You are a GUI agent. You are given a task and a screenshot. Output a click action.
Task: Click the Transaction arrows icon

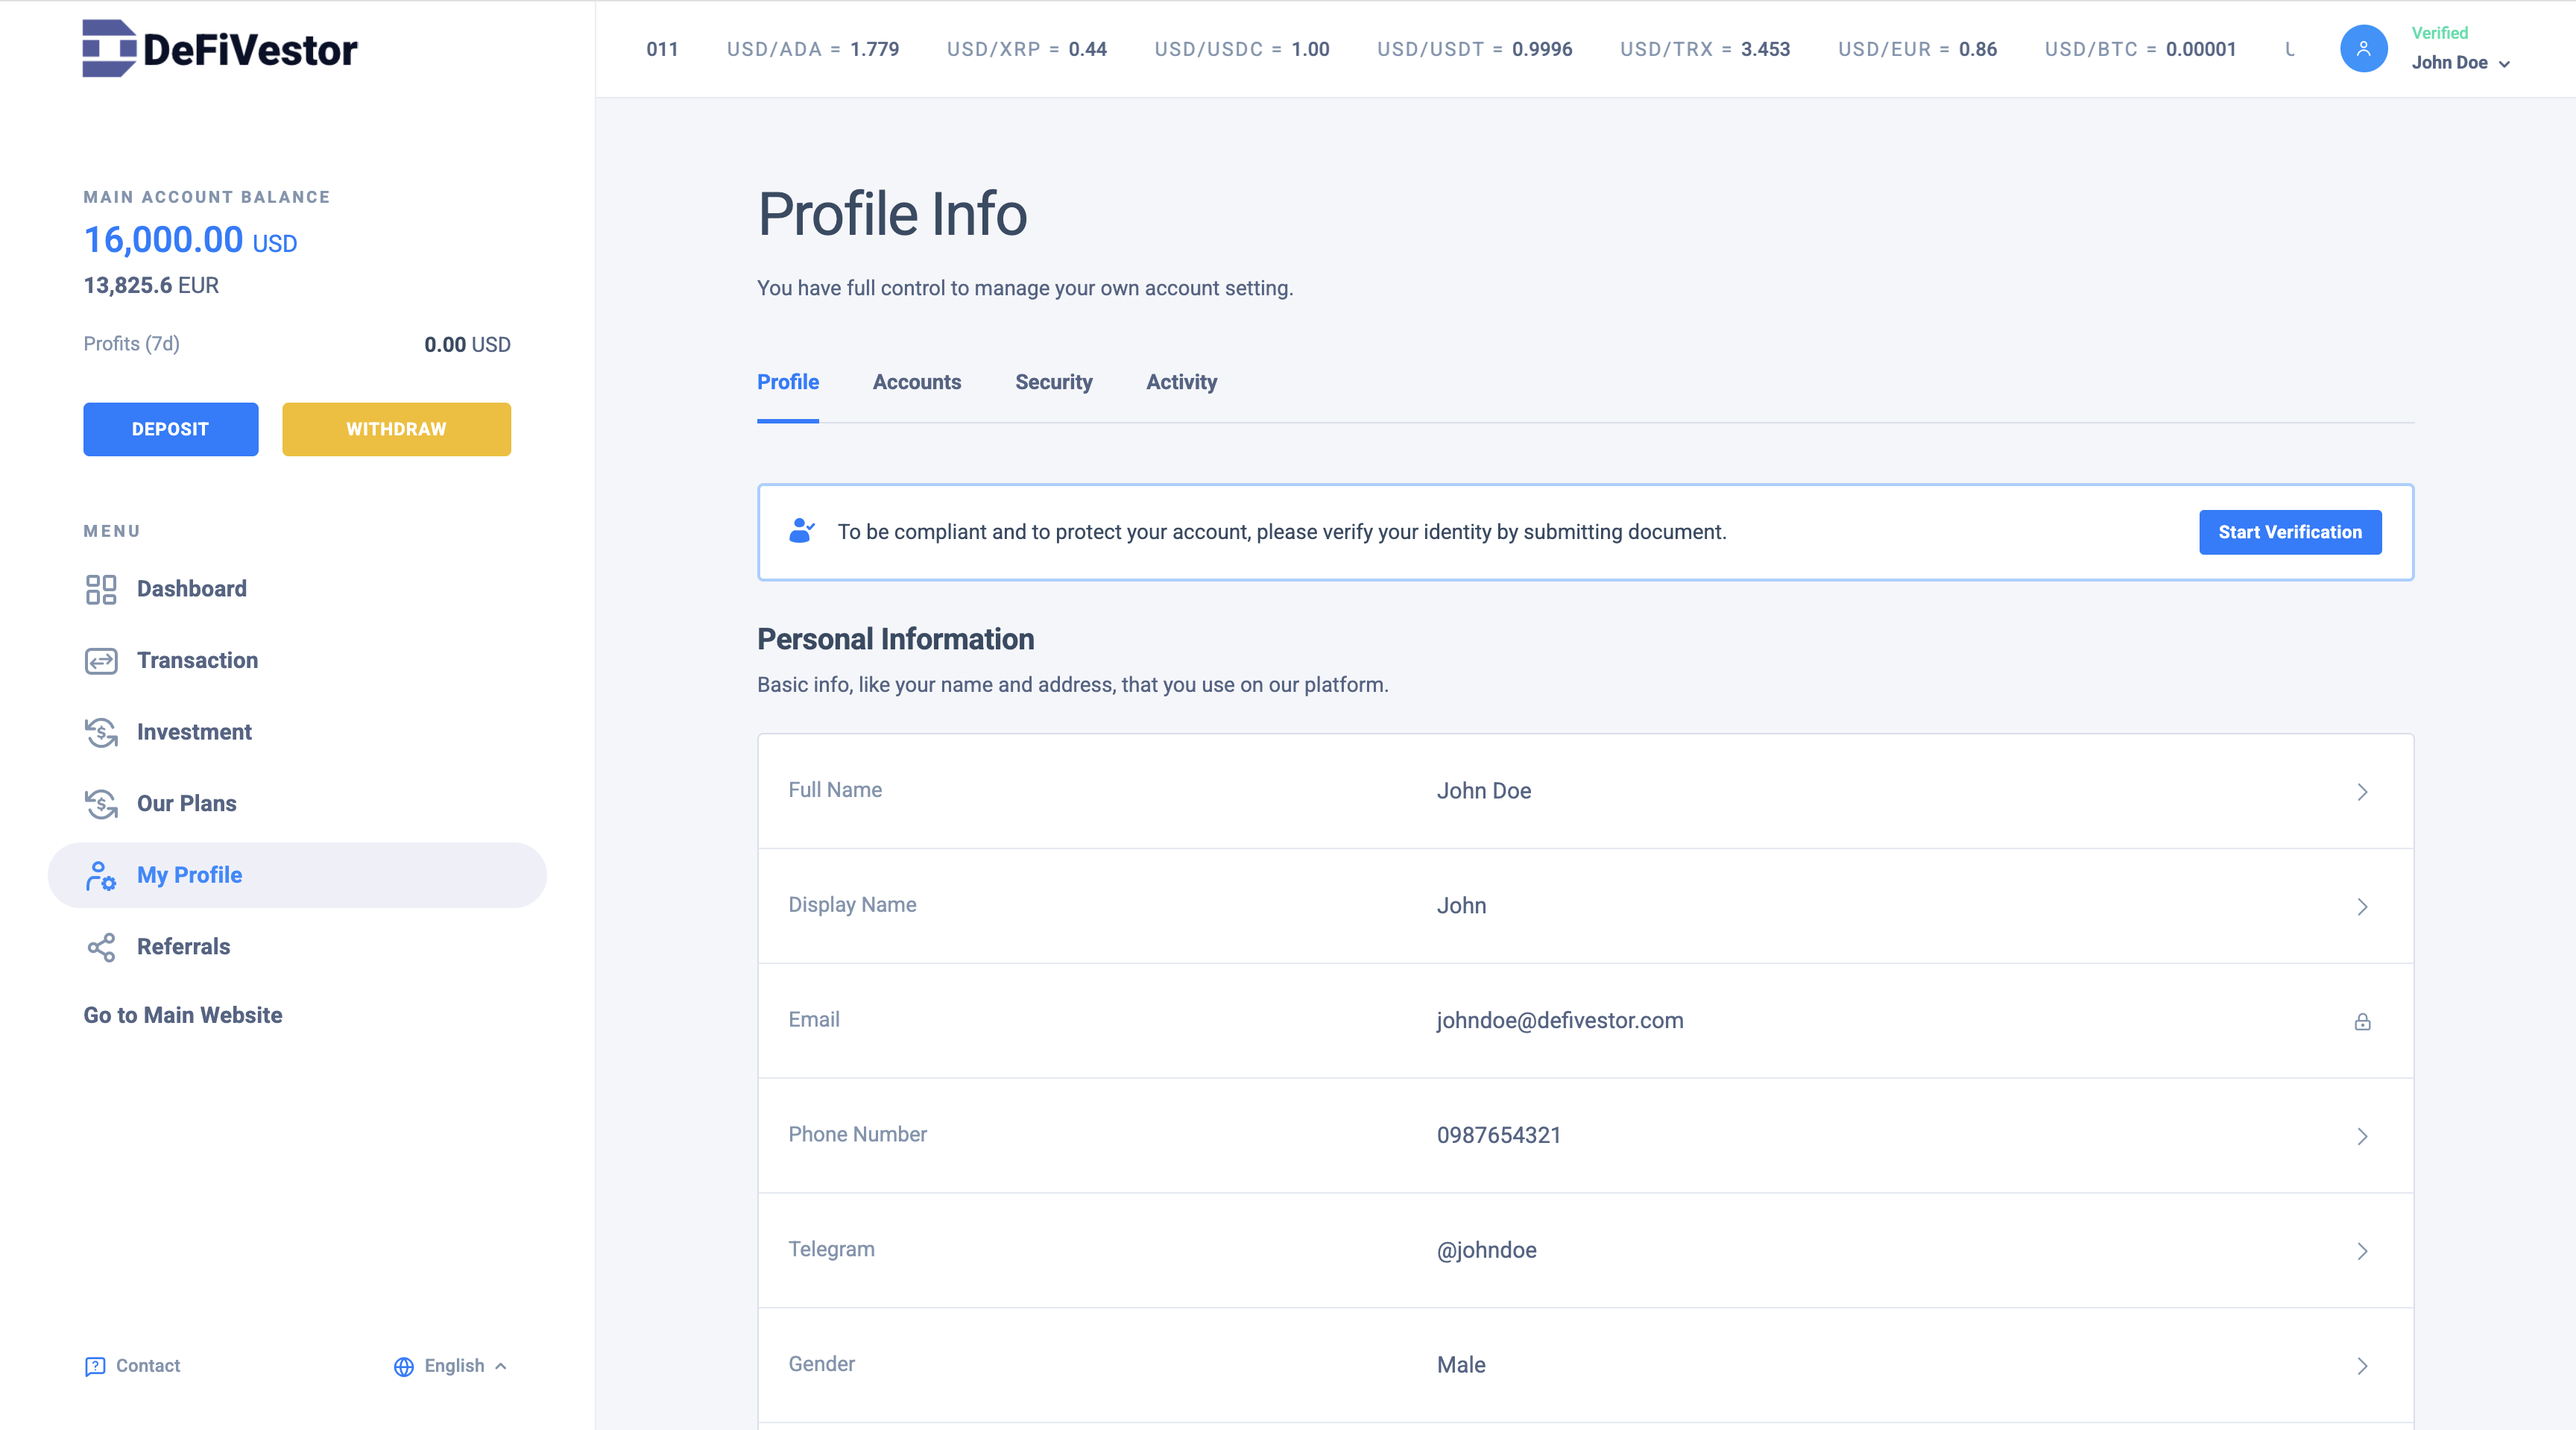click(101, 661)
